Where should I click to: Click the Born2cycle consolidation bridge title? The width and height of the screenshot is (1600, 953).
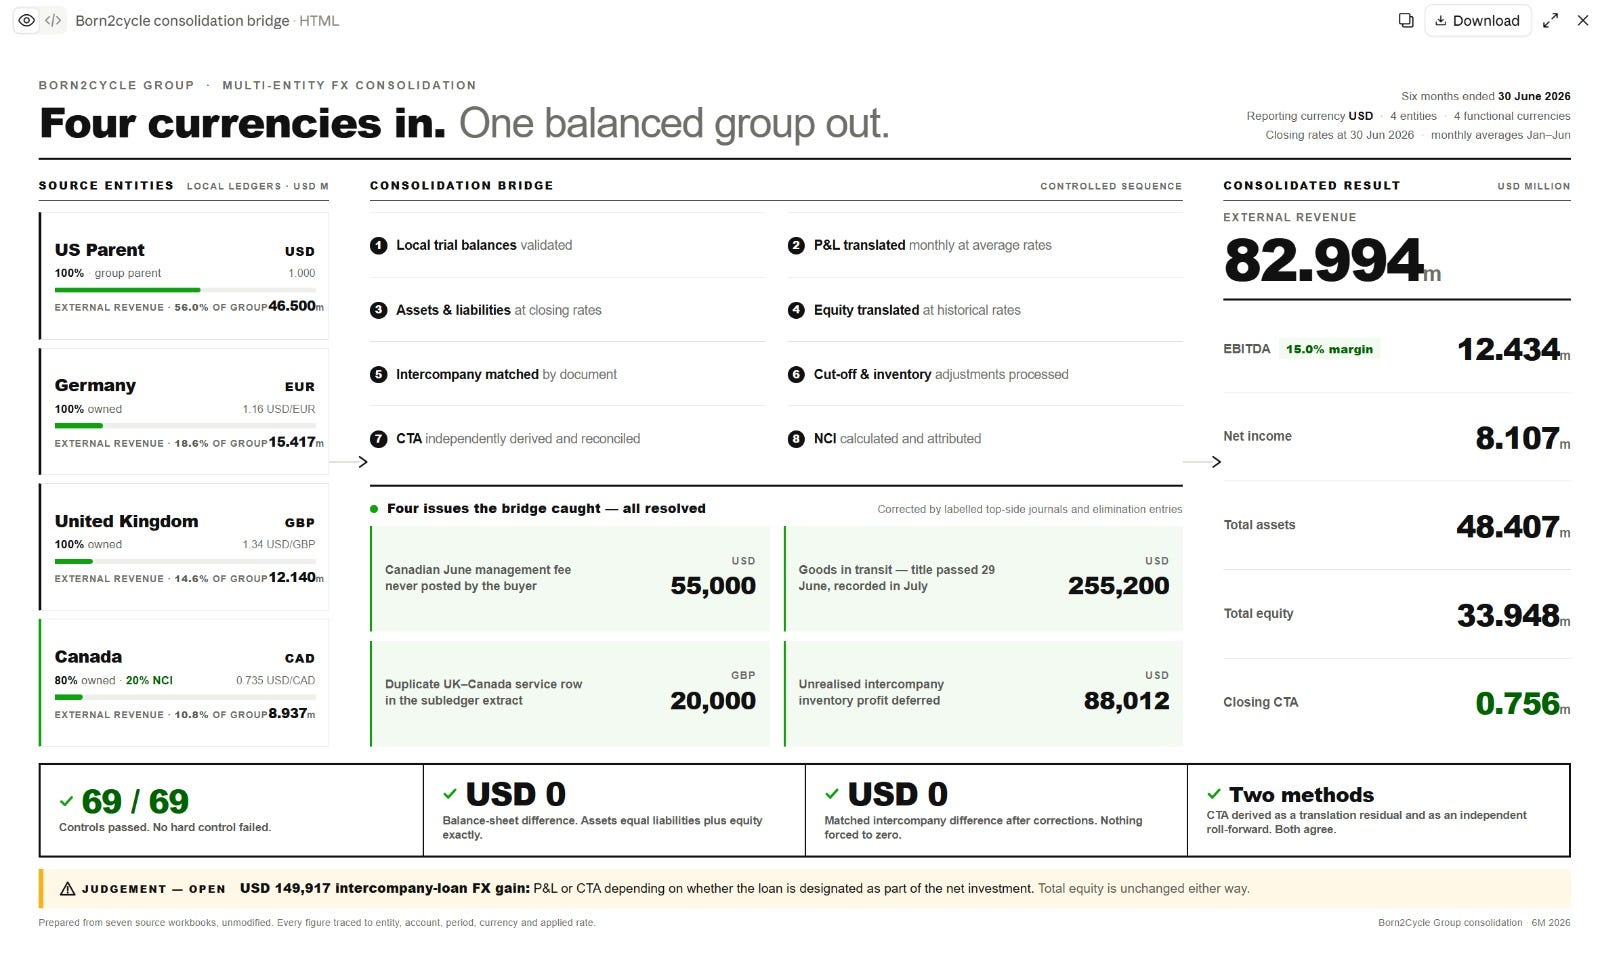coord(182,20)
